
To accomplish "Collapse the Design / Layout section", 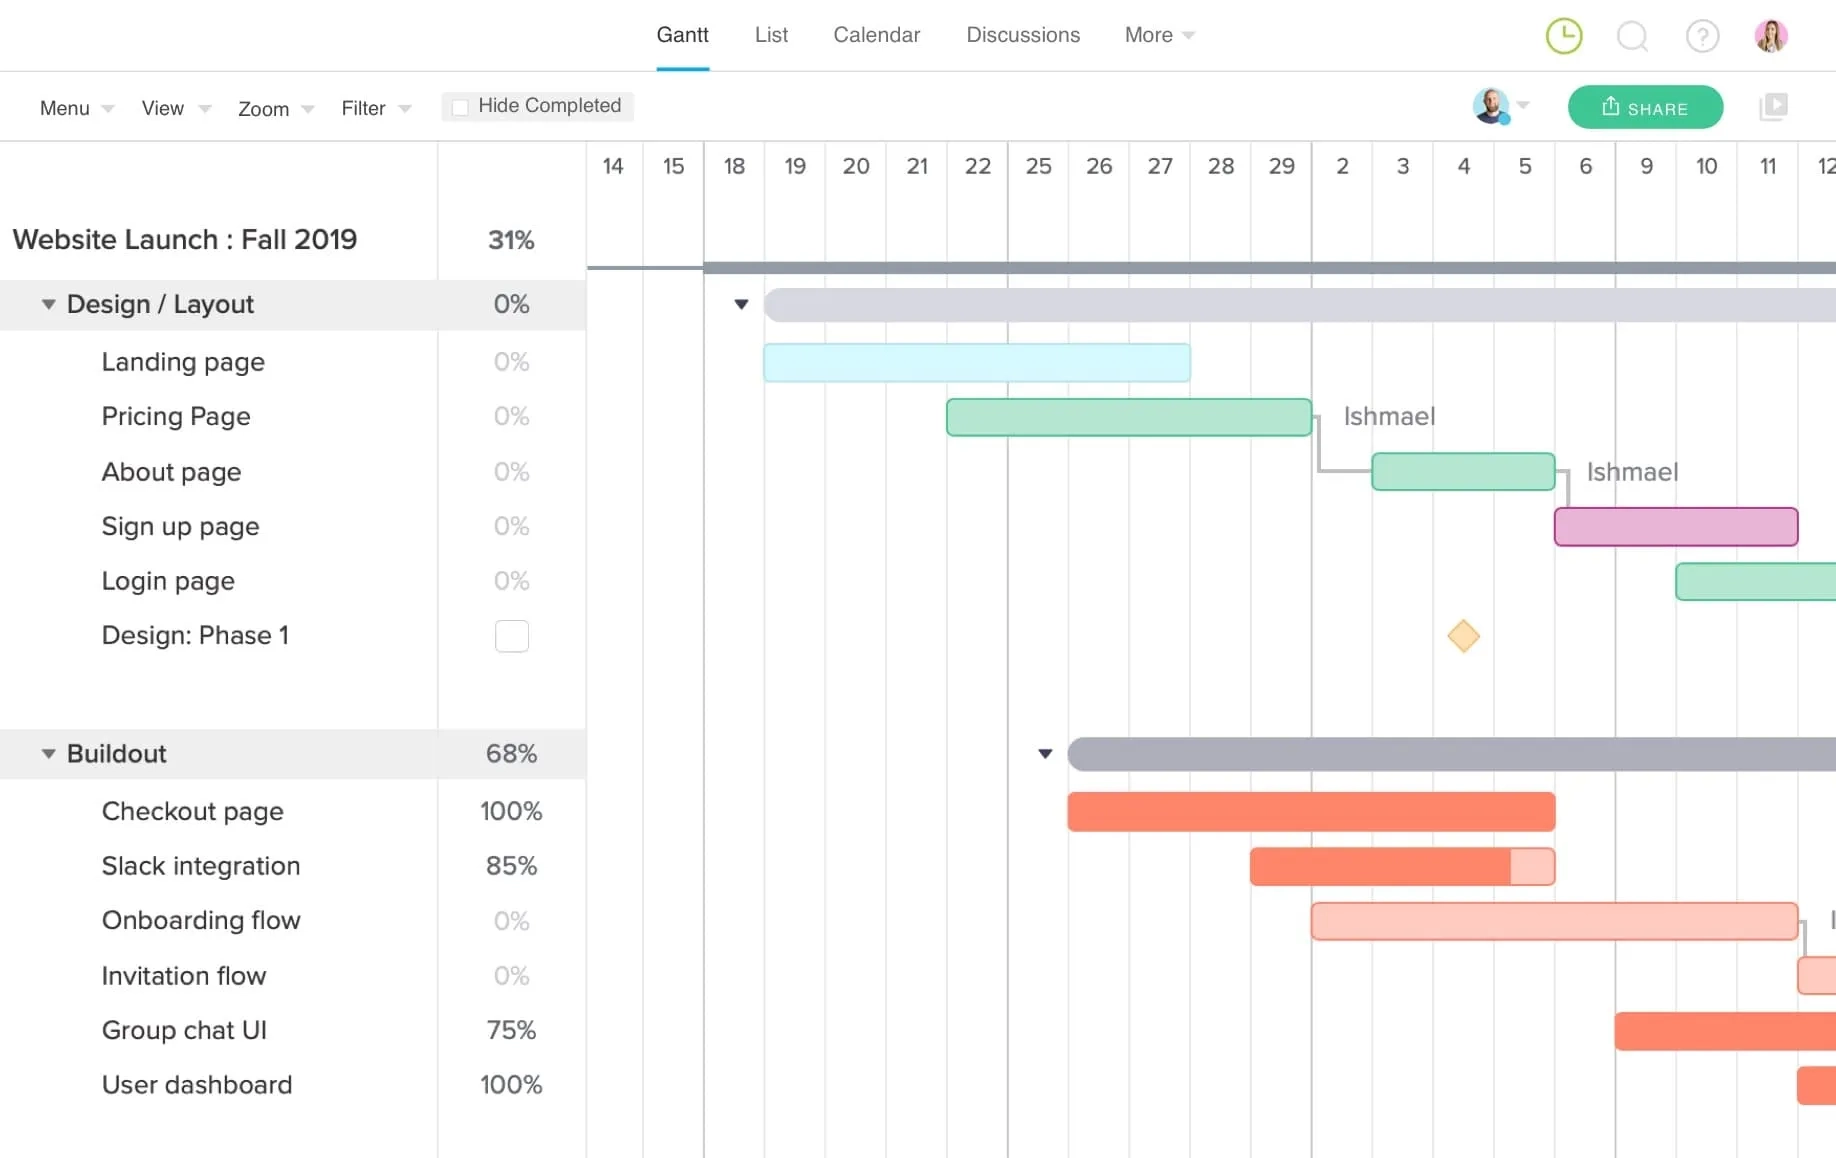I will 47,304.
